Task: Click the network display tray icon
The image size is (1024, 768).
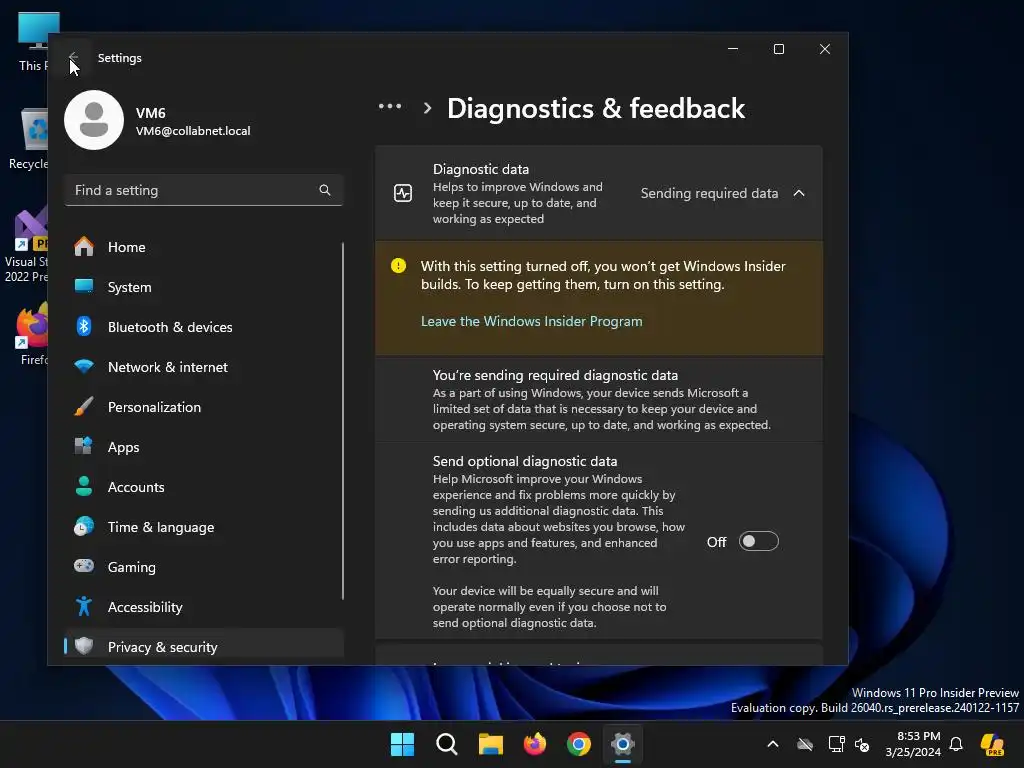Action: (x=836, y=744)
